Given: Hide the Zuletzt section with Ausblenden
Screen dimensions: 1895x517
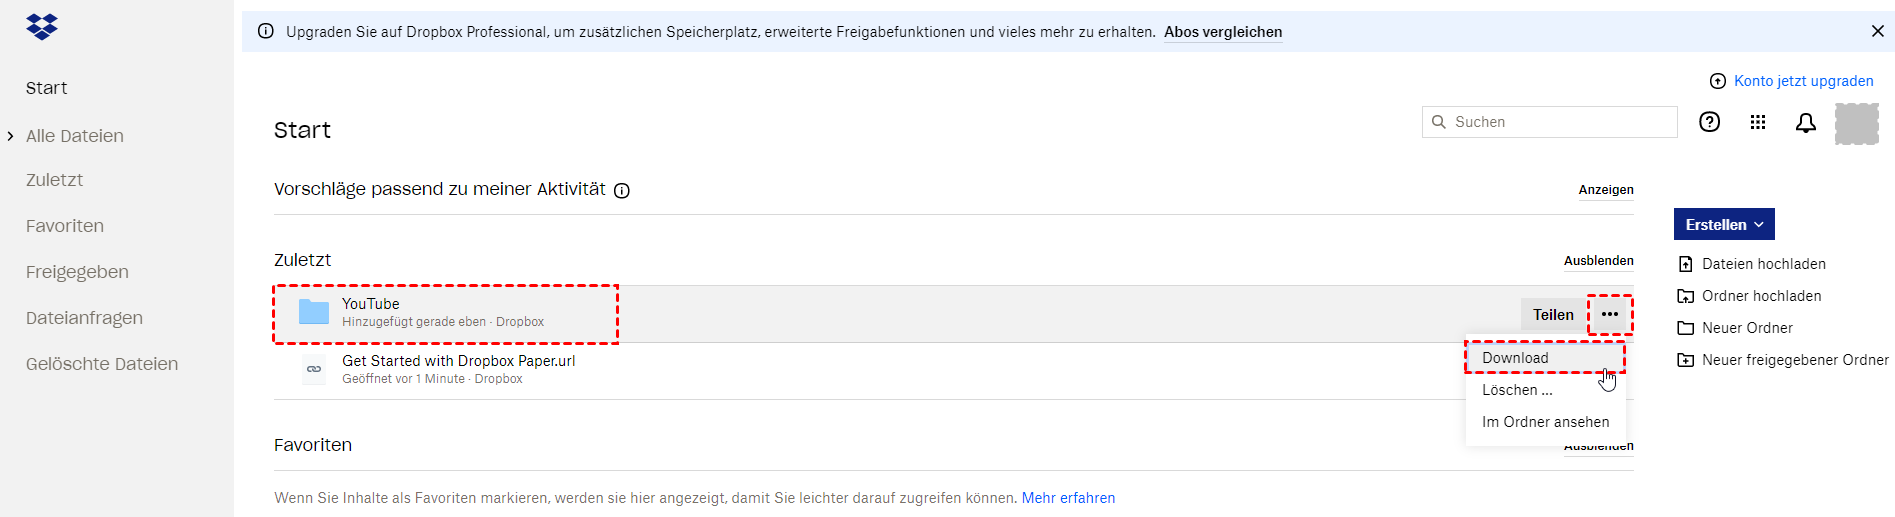Looking at the screenshot, I should coord(1598,261).
